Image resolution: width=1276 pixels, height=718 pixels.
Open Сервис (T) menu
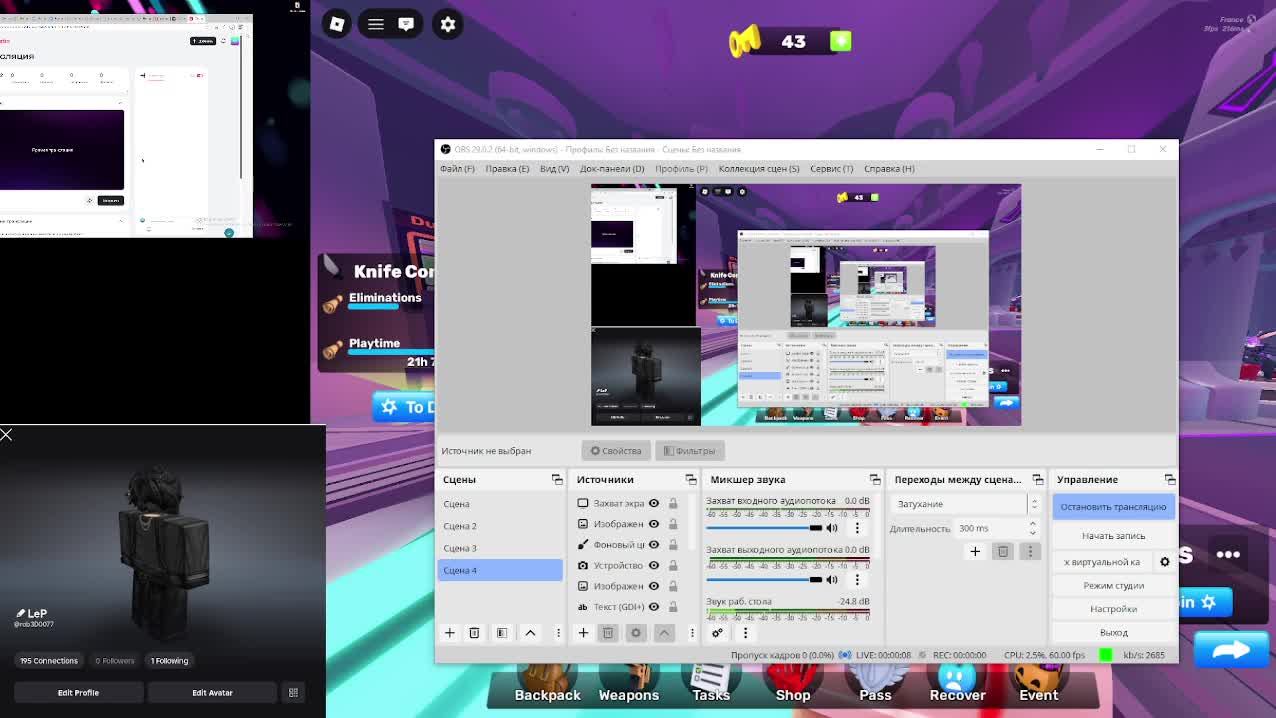(832, 168)
